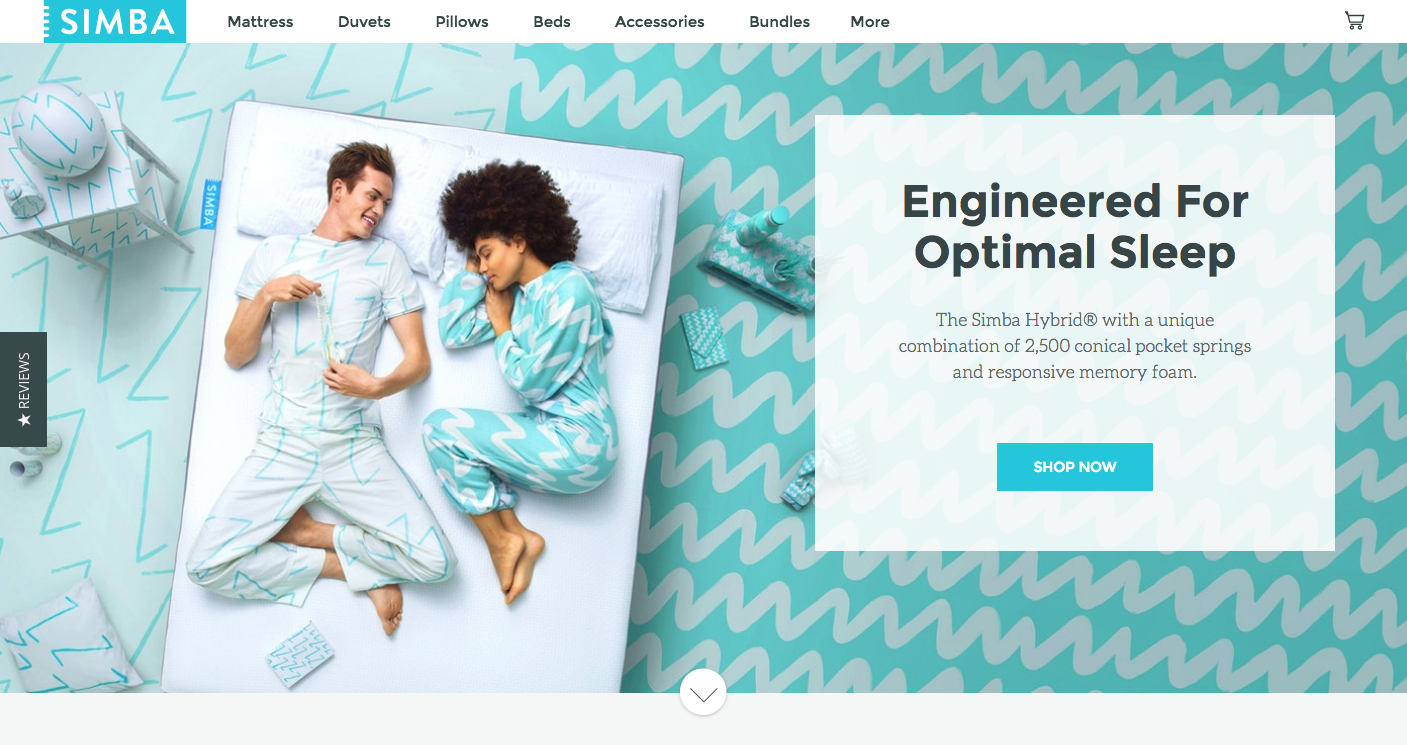Click the down-chevron circle below the hero banner
Screen dimensions: 1407x745
703,692
